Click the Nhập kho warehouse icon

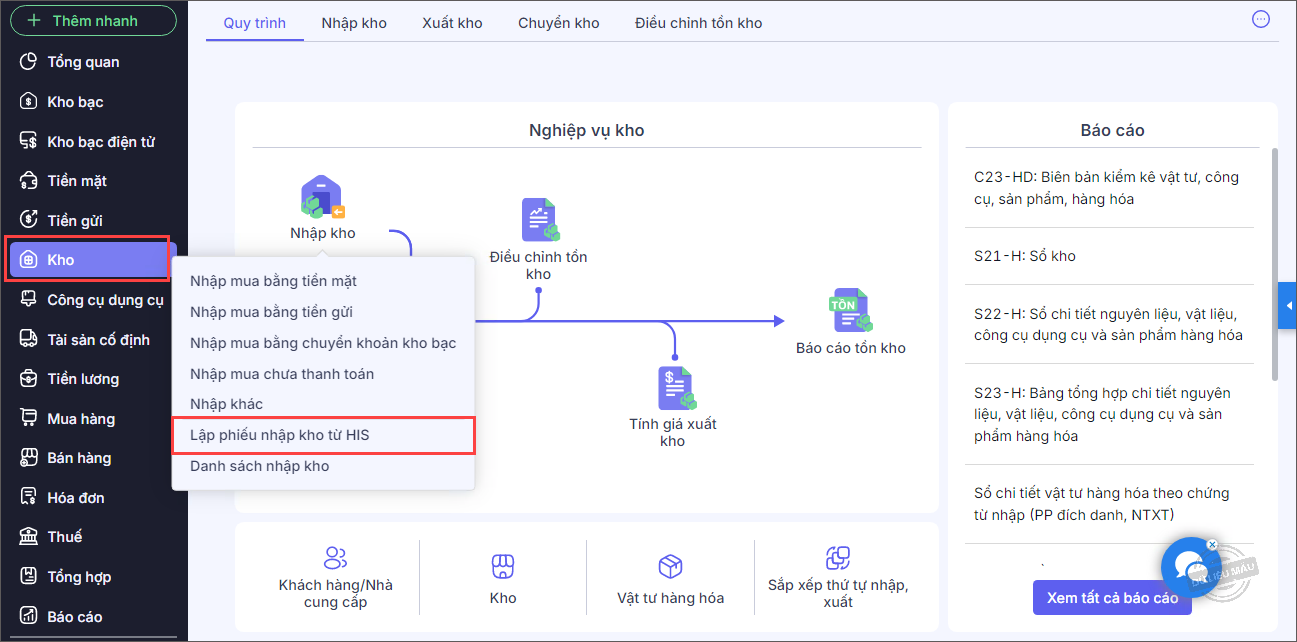[x=322, y=198]
